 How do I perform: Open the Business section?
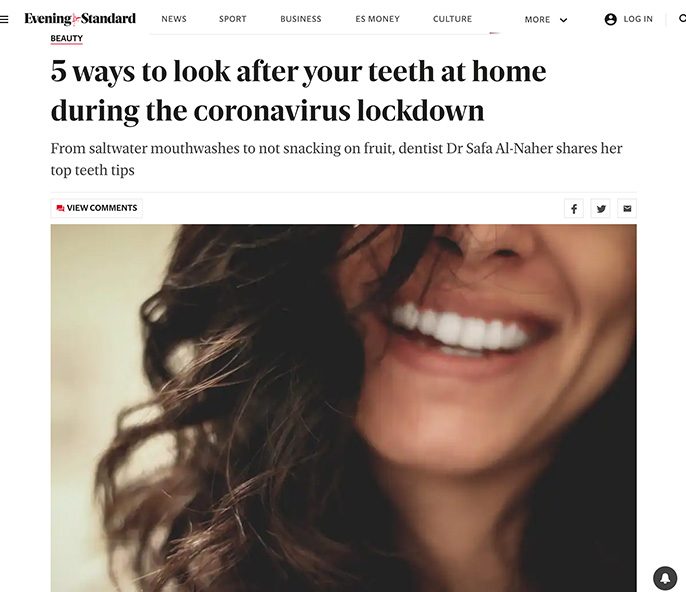pos(301,19)
